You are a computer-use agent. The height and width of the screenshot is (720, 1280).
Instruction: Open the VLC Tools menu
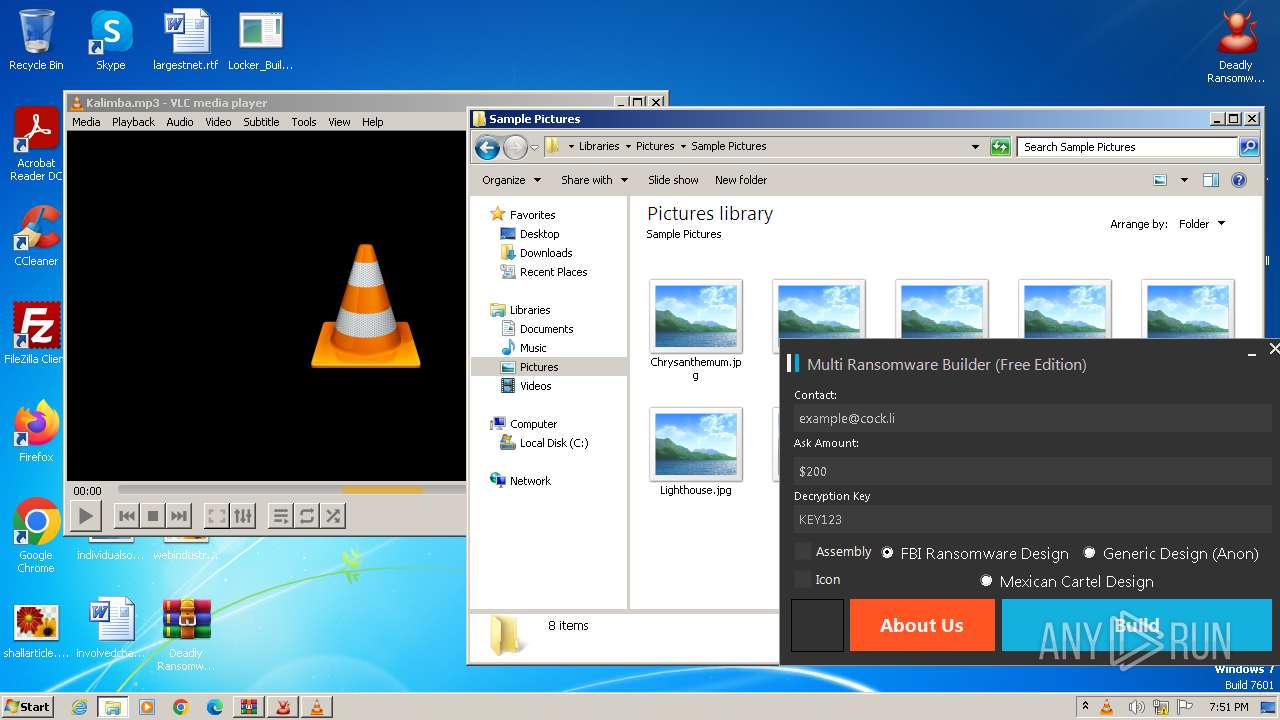click(304, 122)
